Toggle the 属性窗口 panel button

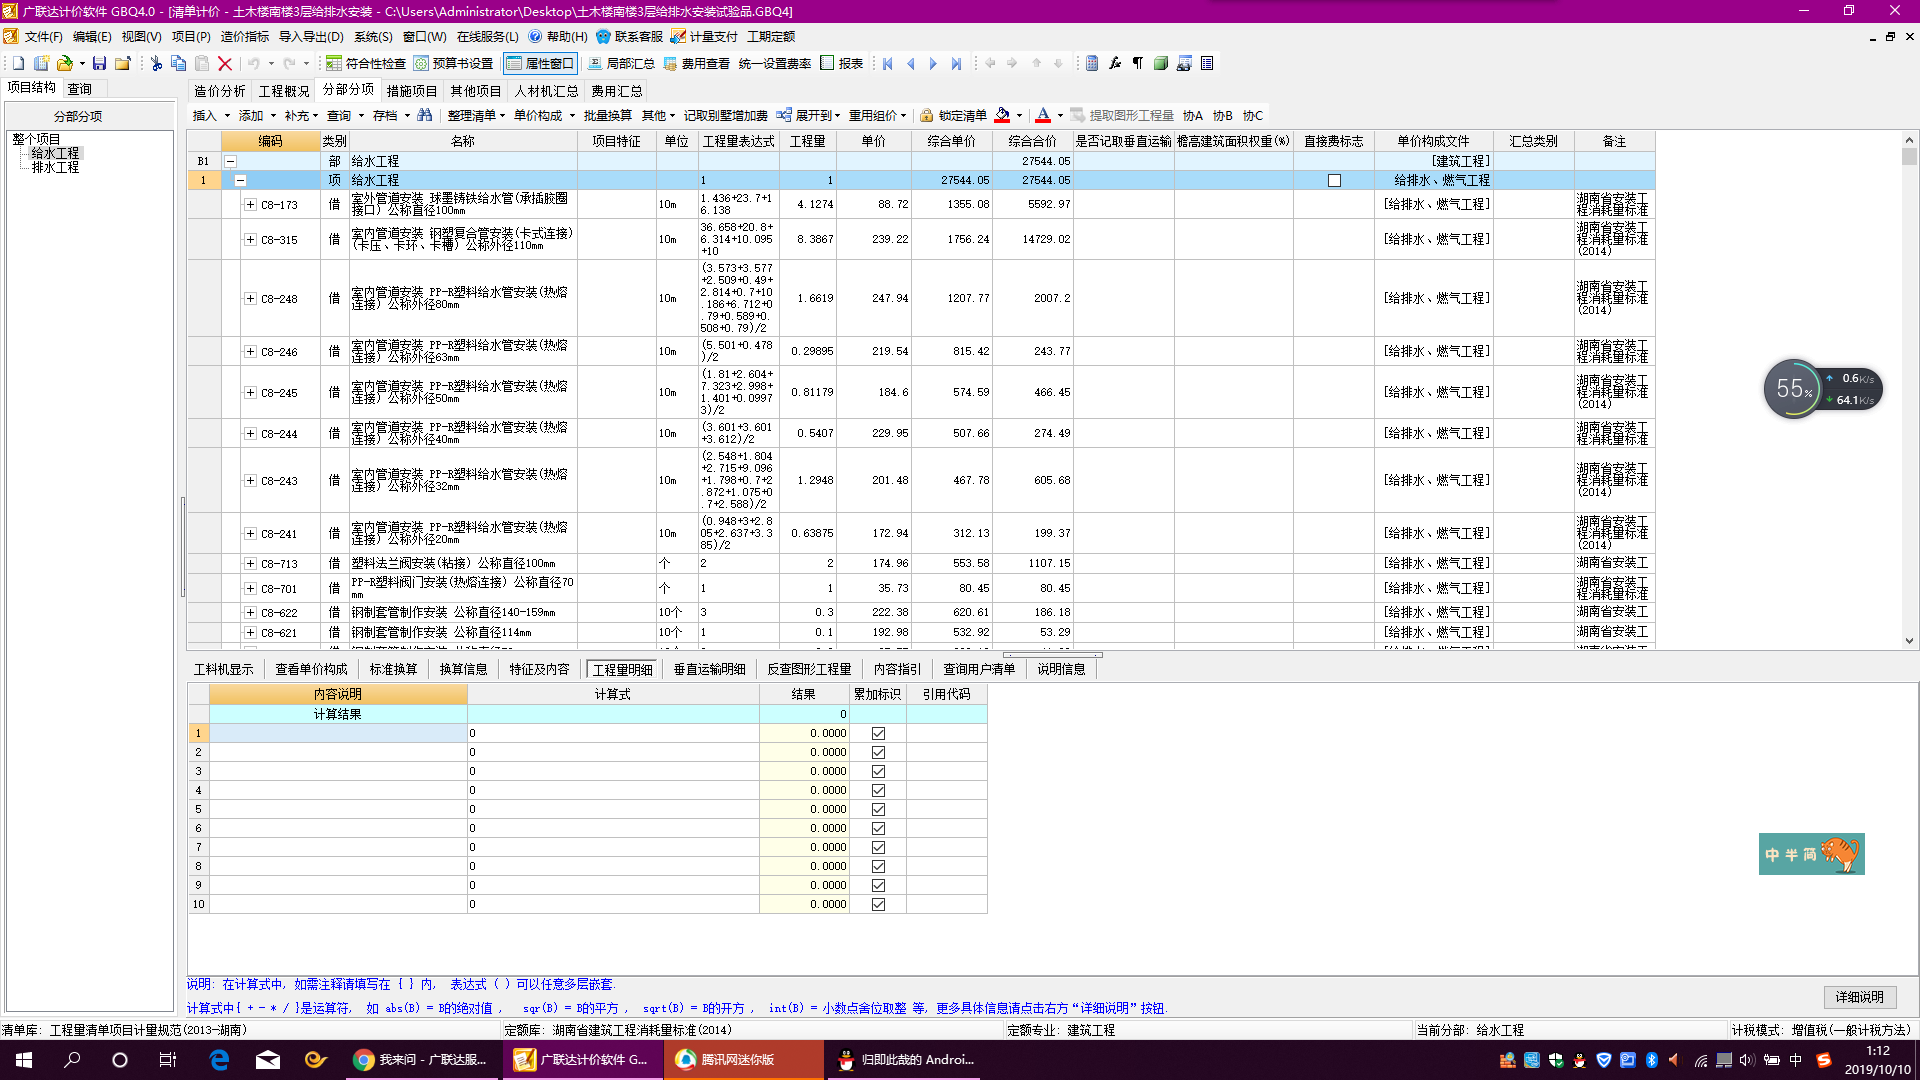coord(540,63)
